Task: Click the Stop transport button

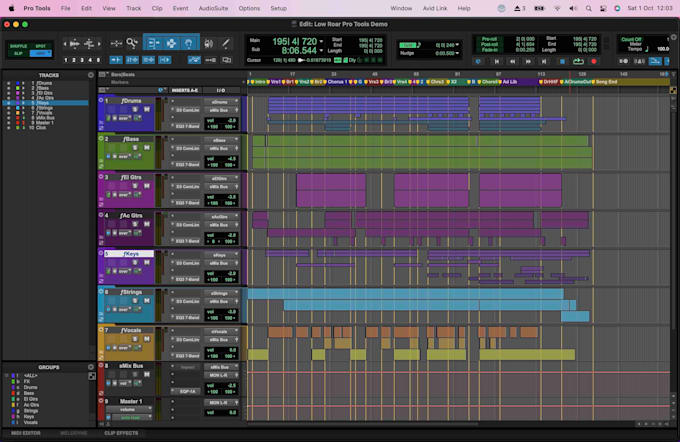Action: click(x=562, y=62)
